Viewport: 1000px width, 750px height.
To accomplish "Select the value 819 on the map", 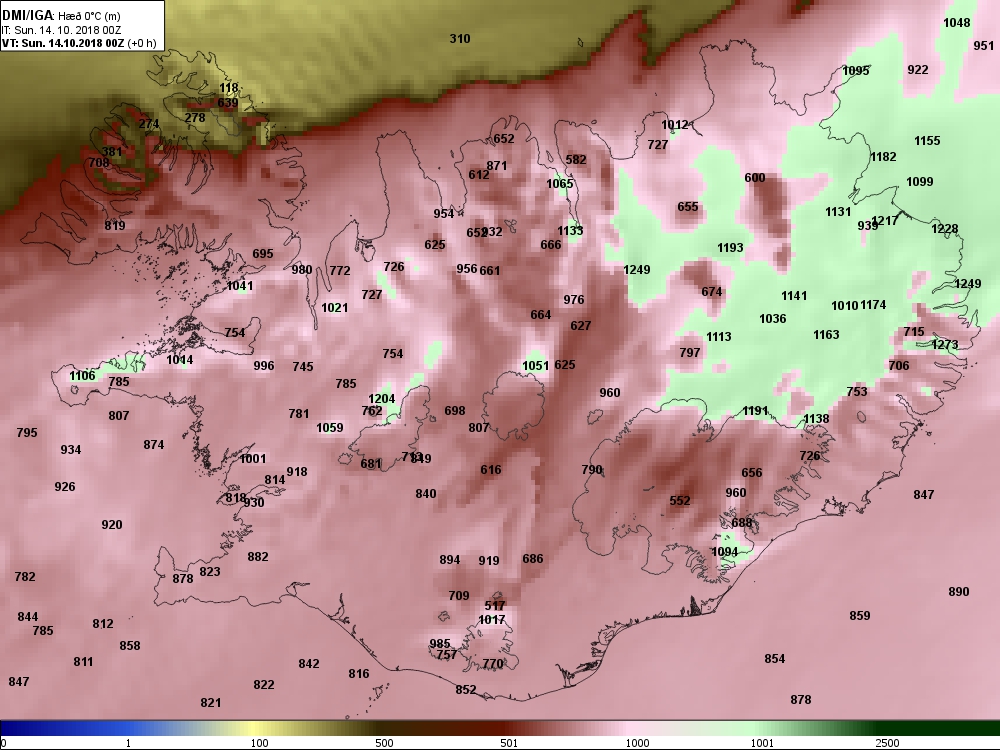I will pyautogui.click(x=115, y=225).
